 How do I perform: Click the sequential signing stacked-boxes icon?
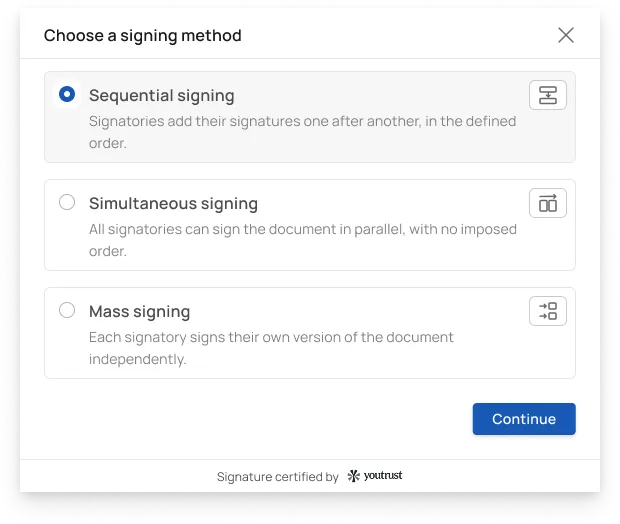[x=548, y=95]
